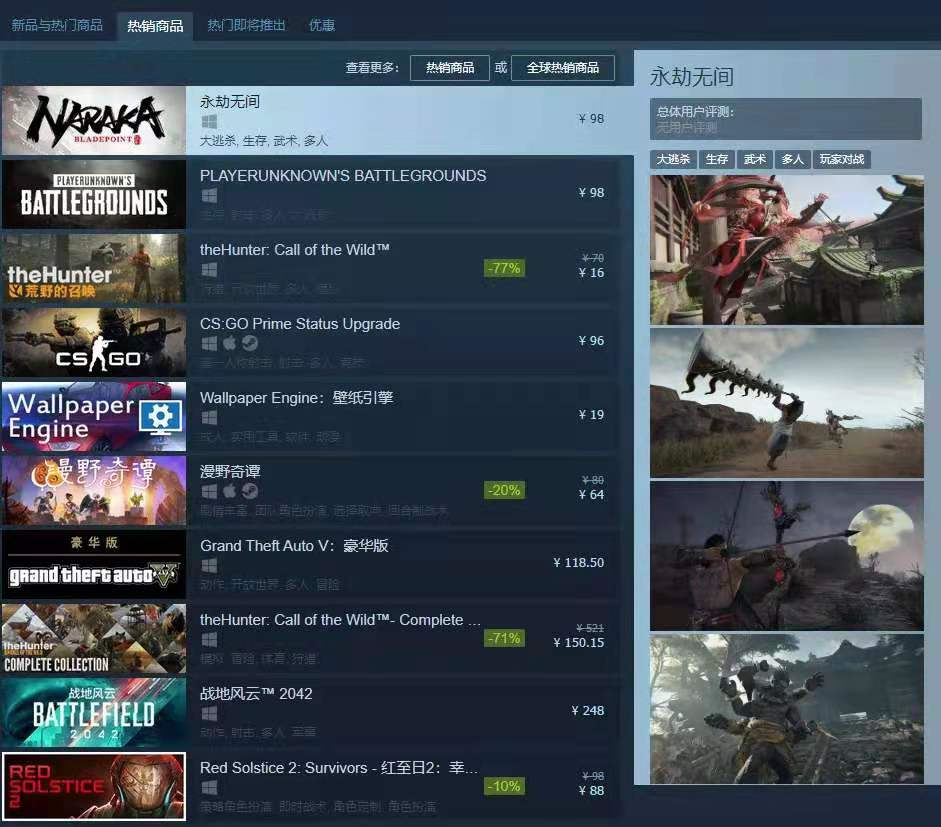Screen dimensions: 941x827
Task: Click Windows icon under 战地风云 2042
Action: click(x=209, y=714)
